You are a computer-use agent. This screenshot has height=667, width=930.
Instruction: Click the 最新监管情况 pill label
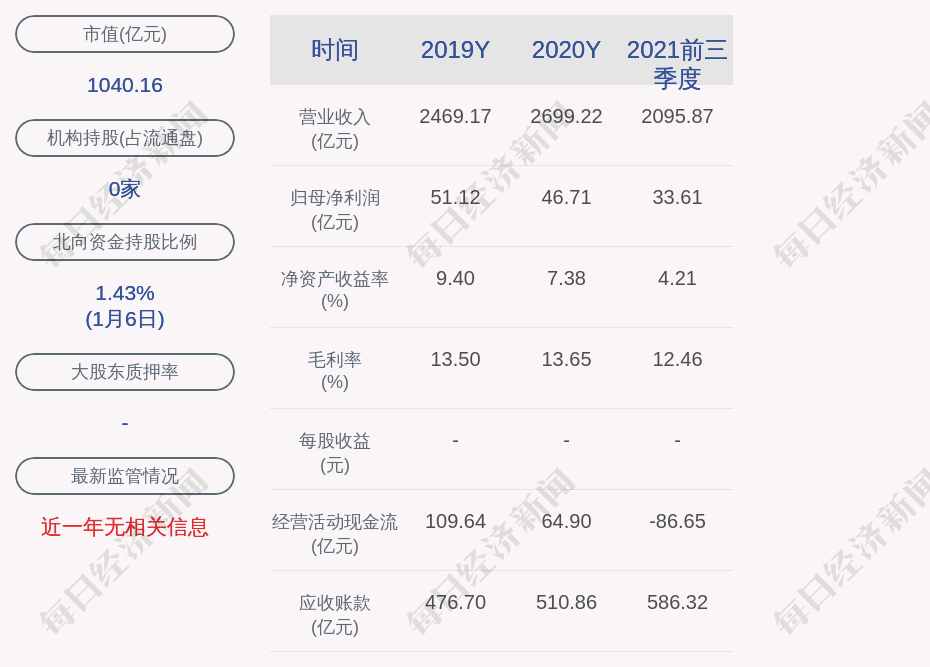[x=125, y=476]
